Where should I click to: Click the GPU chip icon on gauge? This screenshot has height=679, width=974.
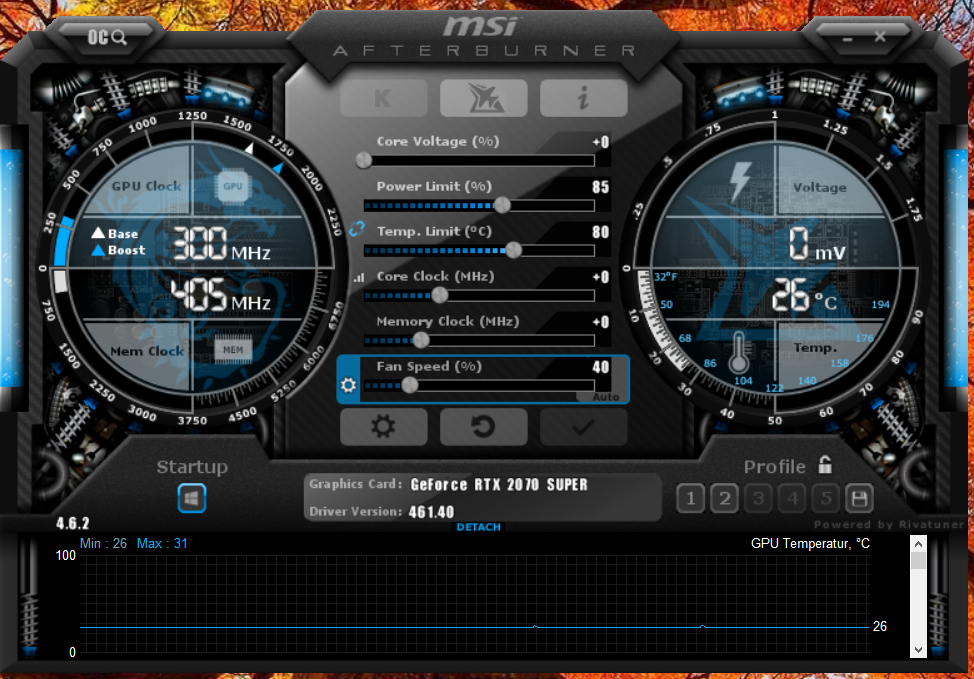click(233, 186)
